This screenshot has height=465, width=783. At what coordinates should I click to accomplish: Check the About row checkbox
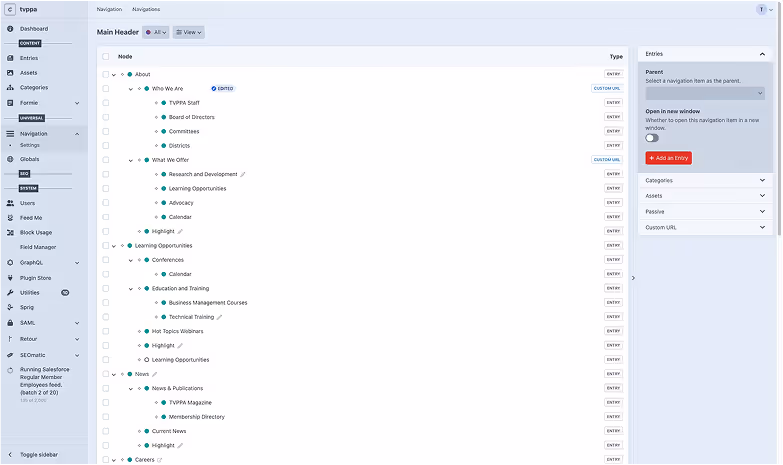click(105, 74)
